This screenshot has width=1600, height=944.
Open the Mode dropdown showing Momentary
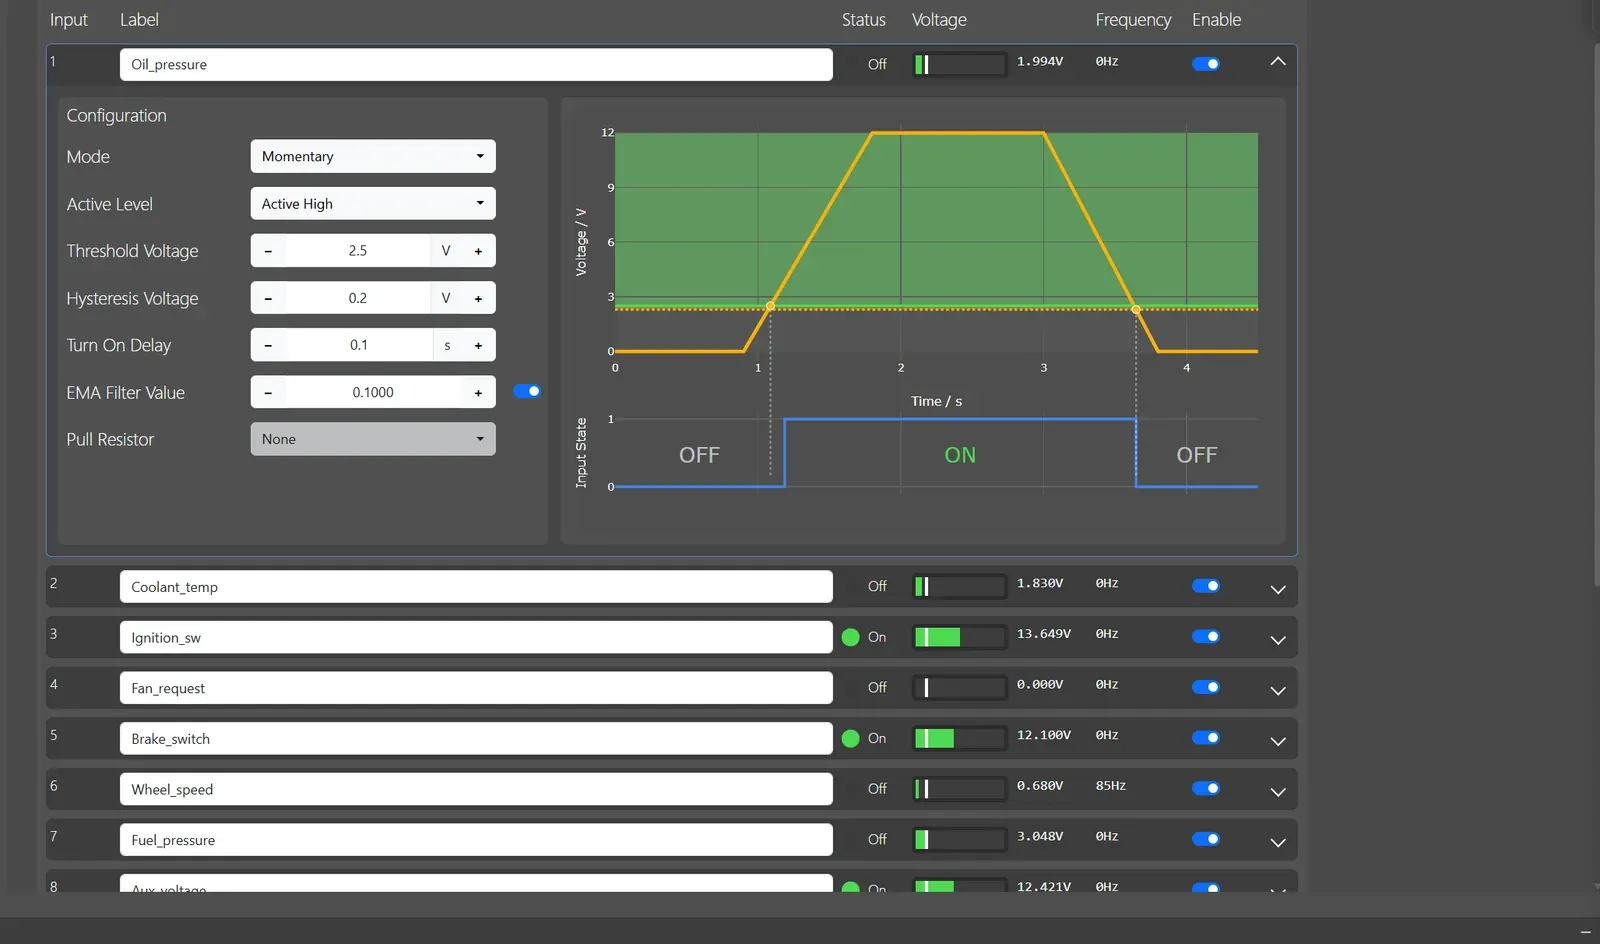[x=373, y=156]
